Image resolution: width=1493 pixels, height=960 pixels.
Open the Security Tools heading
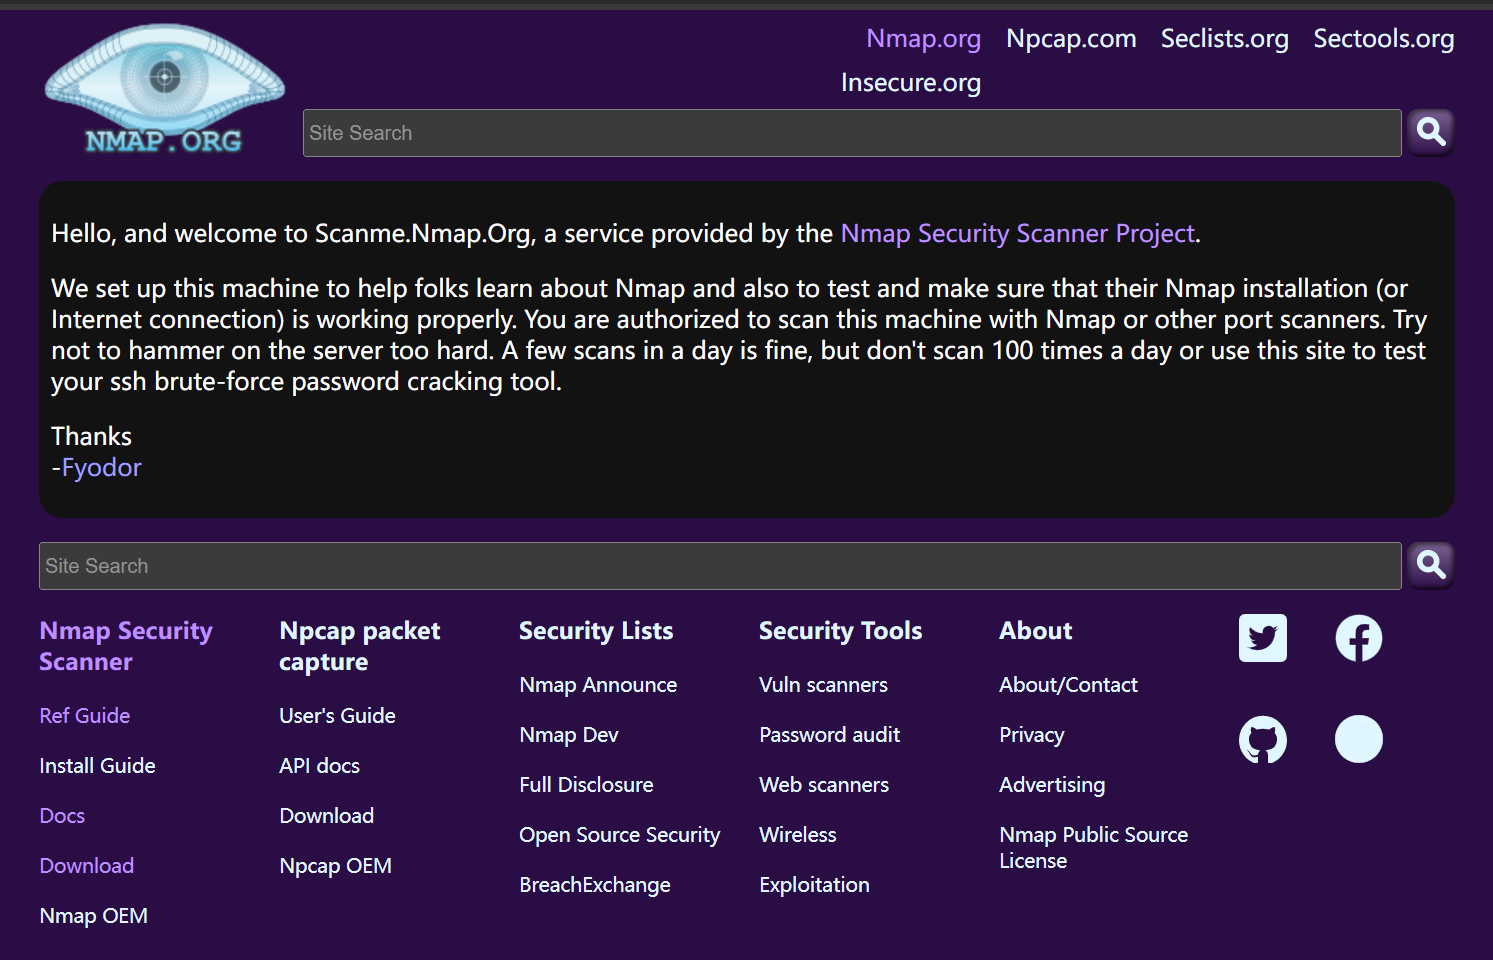(840, 631)
